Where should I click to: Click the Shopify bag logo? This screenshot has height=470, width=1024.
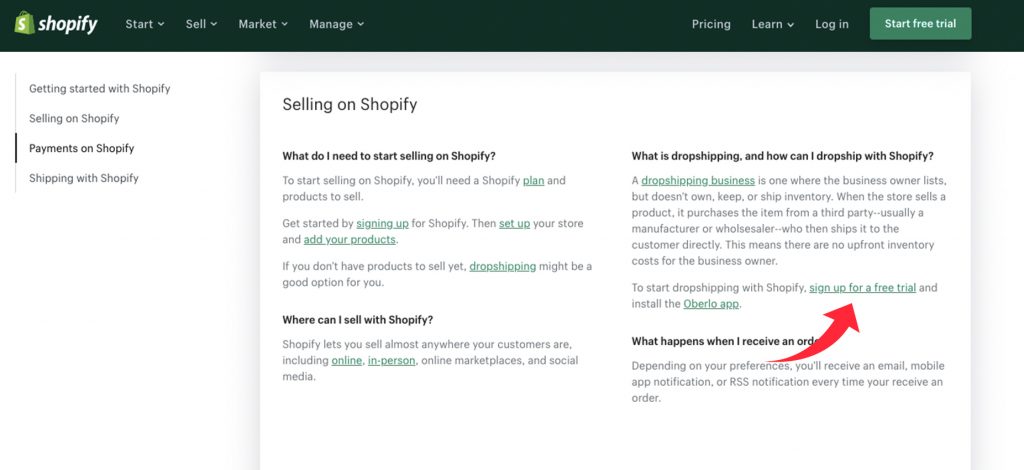click(x=24, y=23)
